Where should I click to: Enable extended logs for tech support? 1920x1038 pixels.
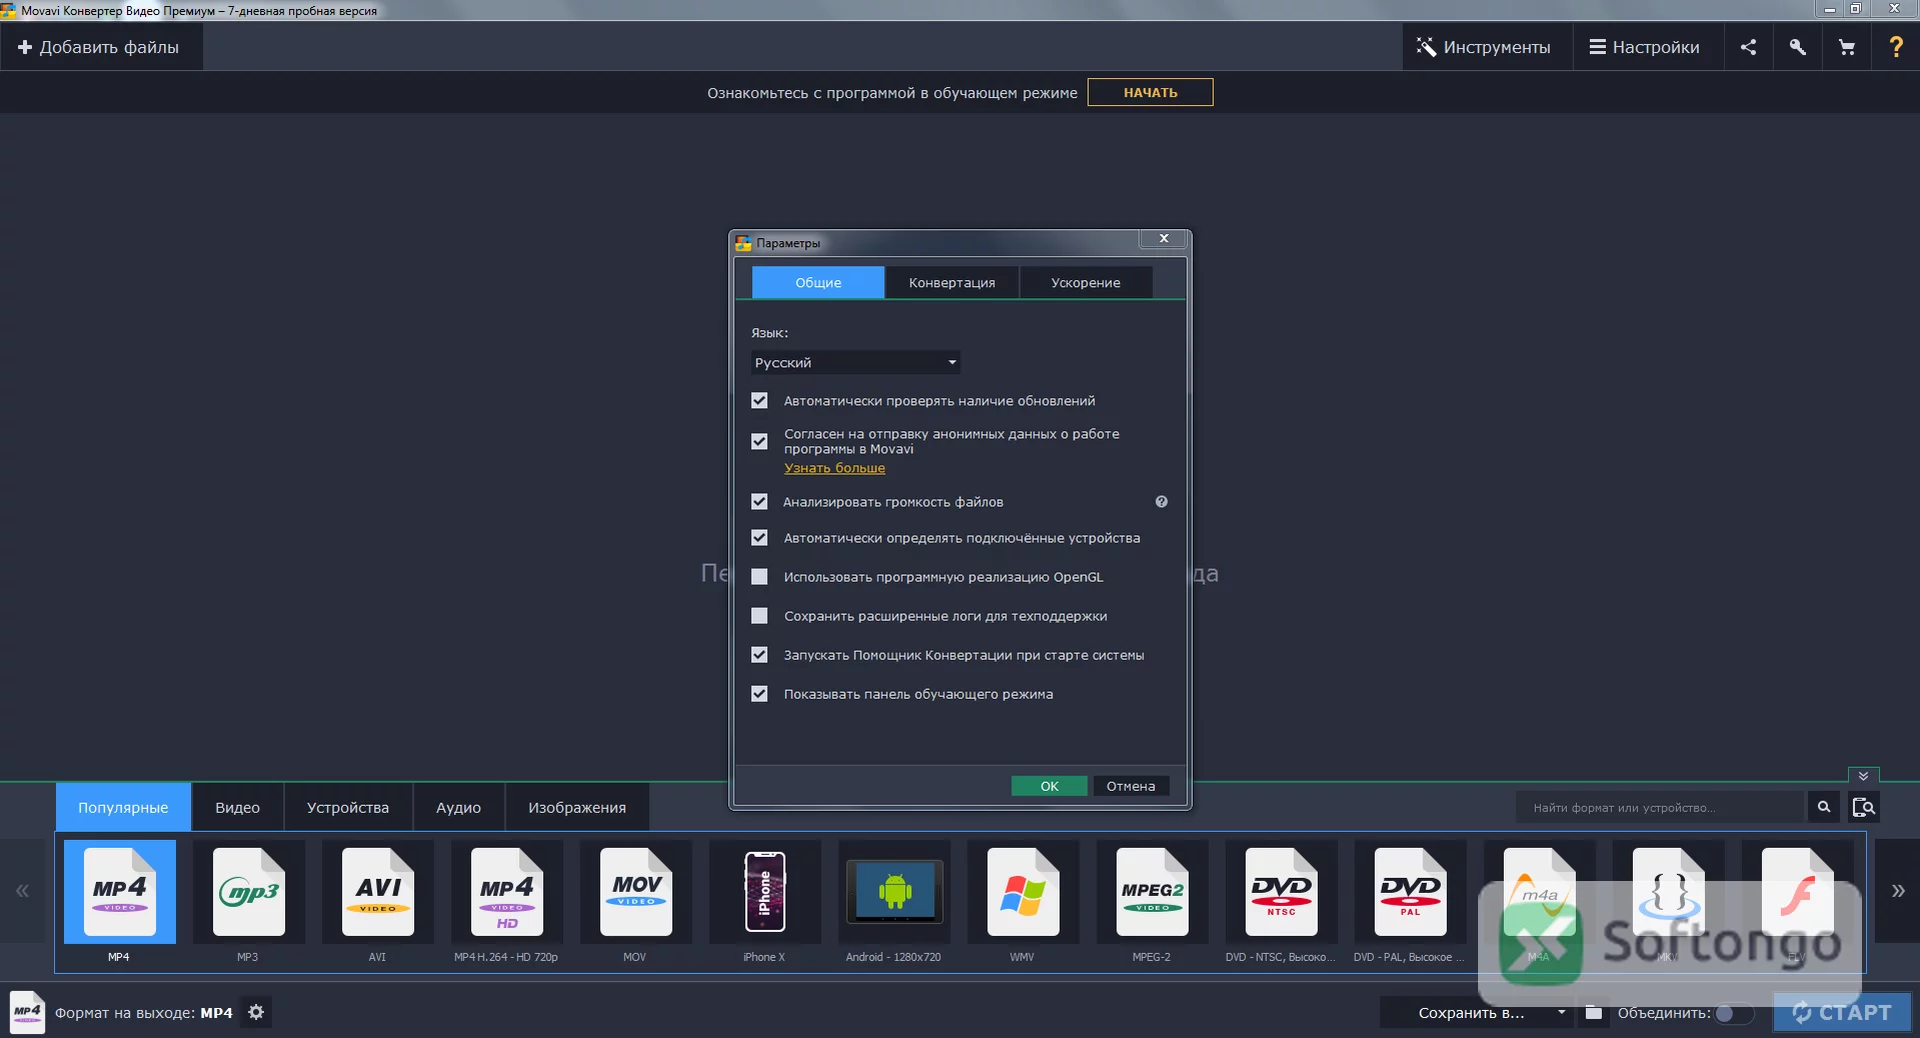point(760,616)
